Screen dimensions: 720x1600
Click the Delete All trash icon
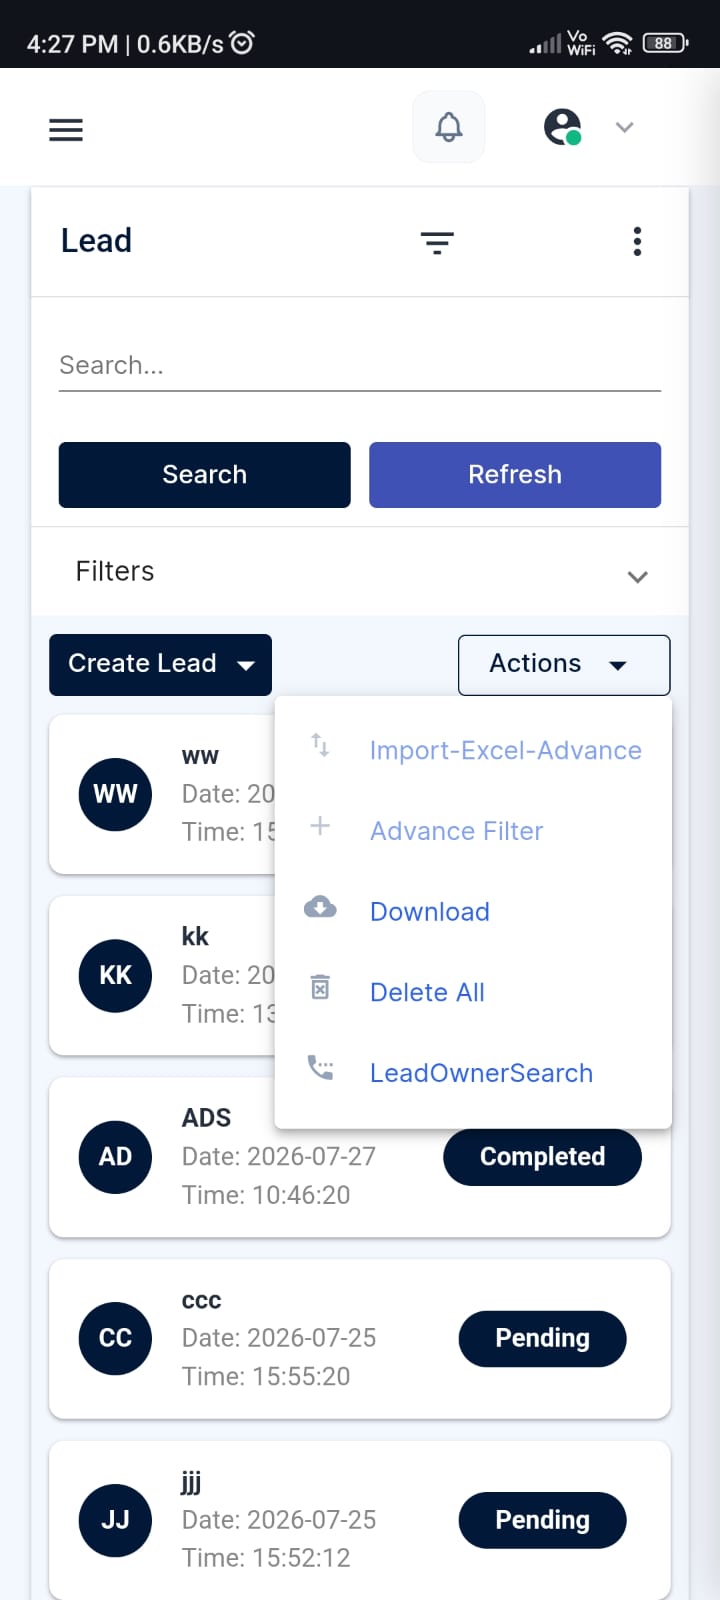(x=320, y=988)
